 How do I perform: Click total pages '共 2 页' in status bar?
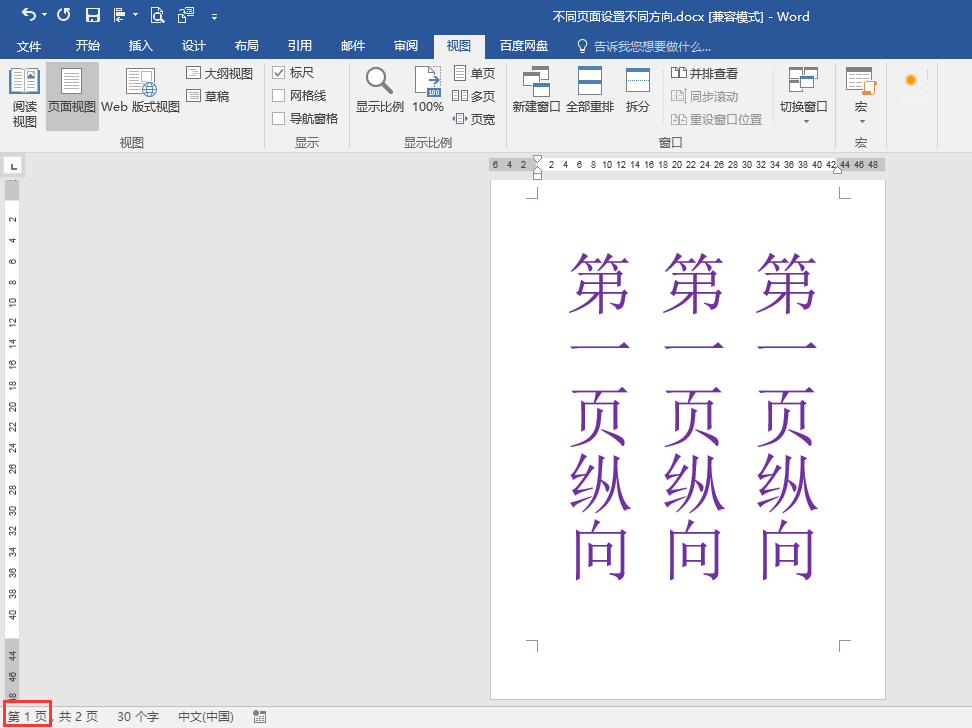pyautogui.click(x=78, y=717)
